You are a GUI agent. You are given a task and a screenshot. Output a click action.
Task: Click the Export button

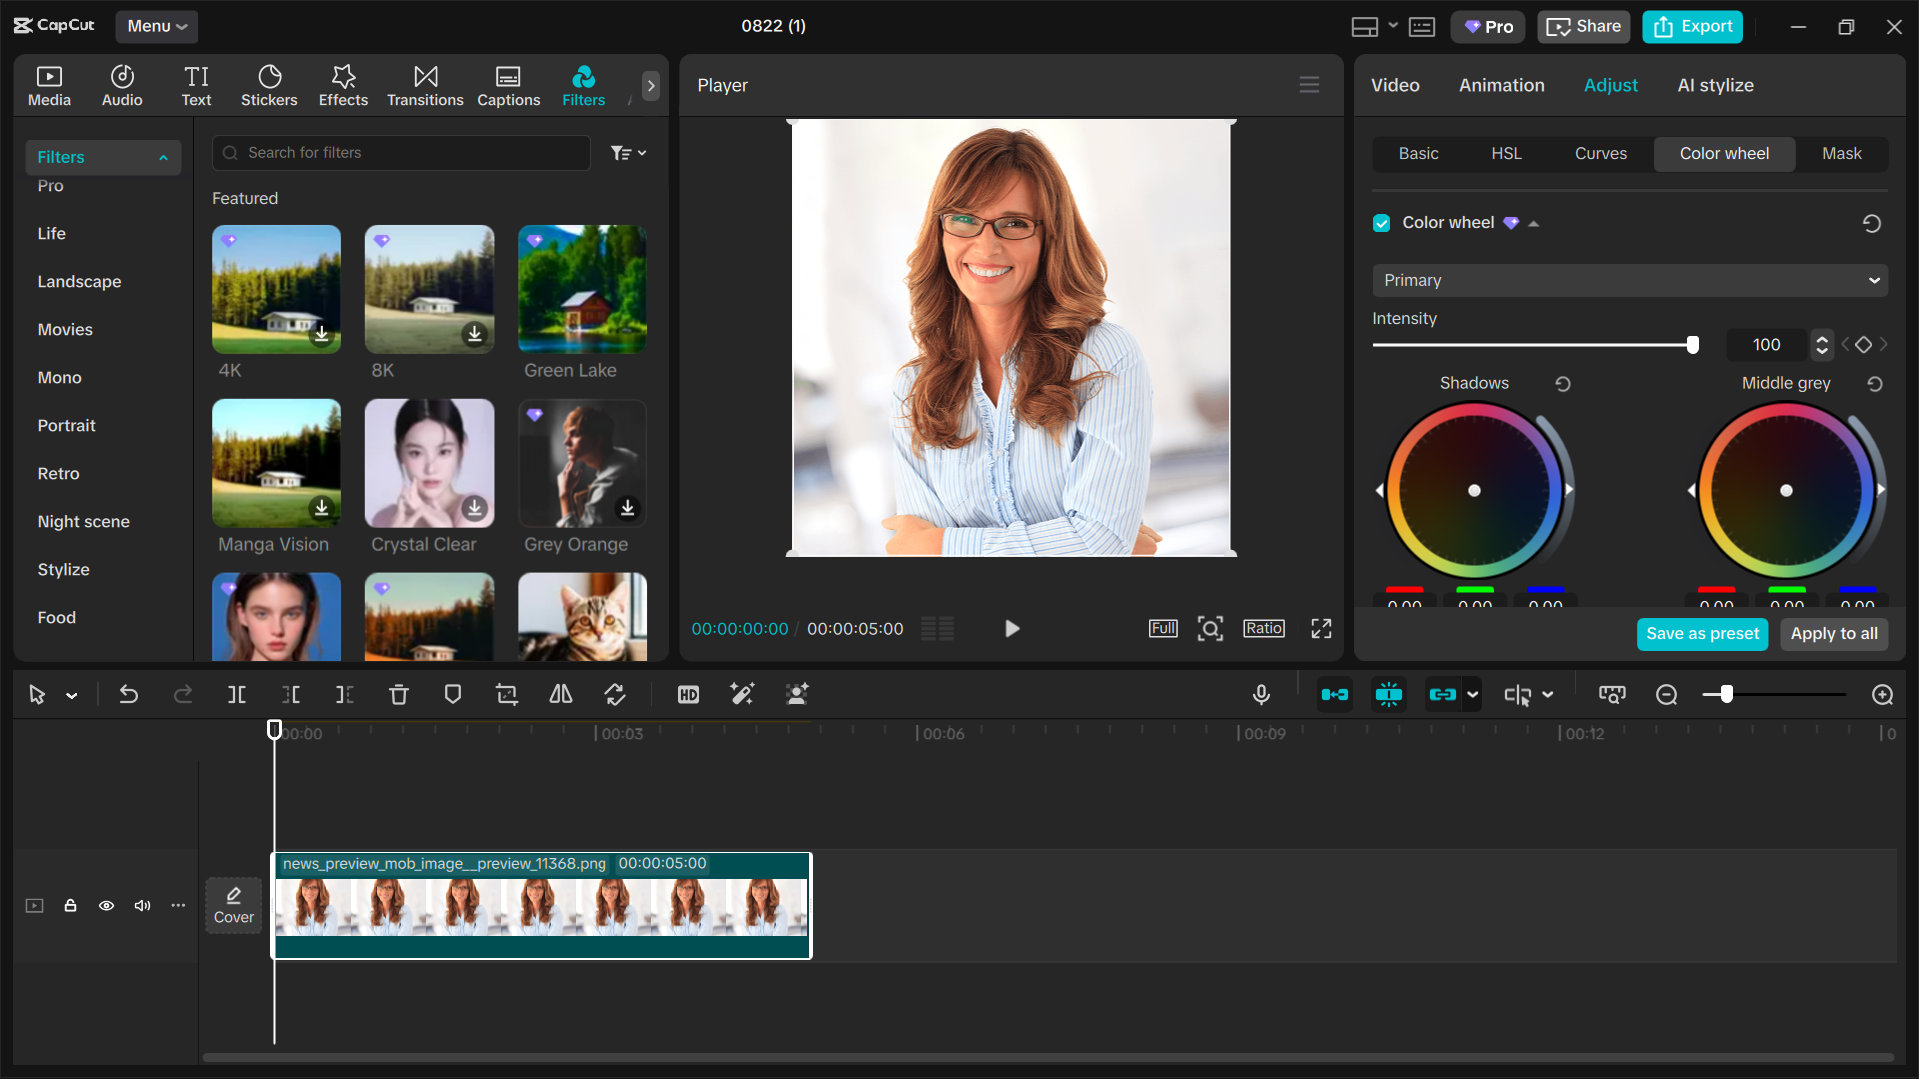point(1691,26)
